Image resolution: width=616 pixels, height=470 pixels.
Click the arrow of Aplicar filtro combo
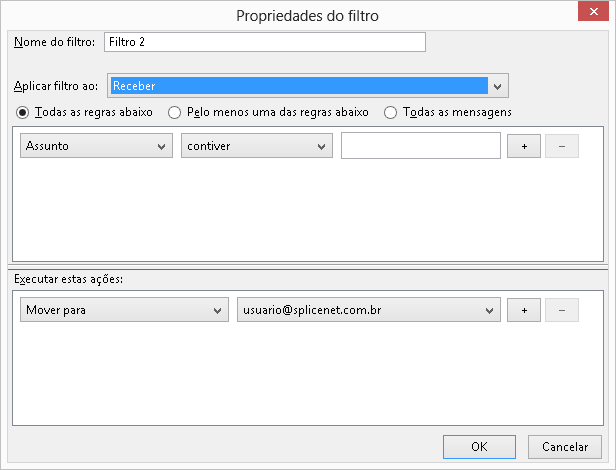click(497, 86)
